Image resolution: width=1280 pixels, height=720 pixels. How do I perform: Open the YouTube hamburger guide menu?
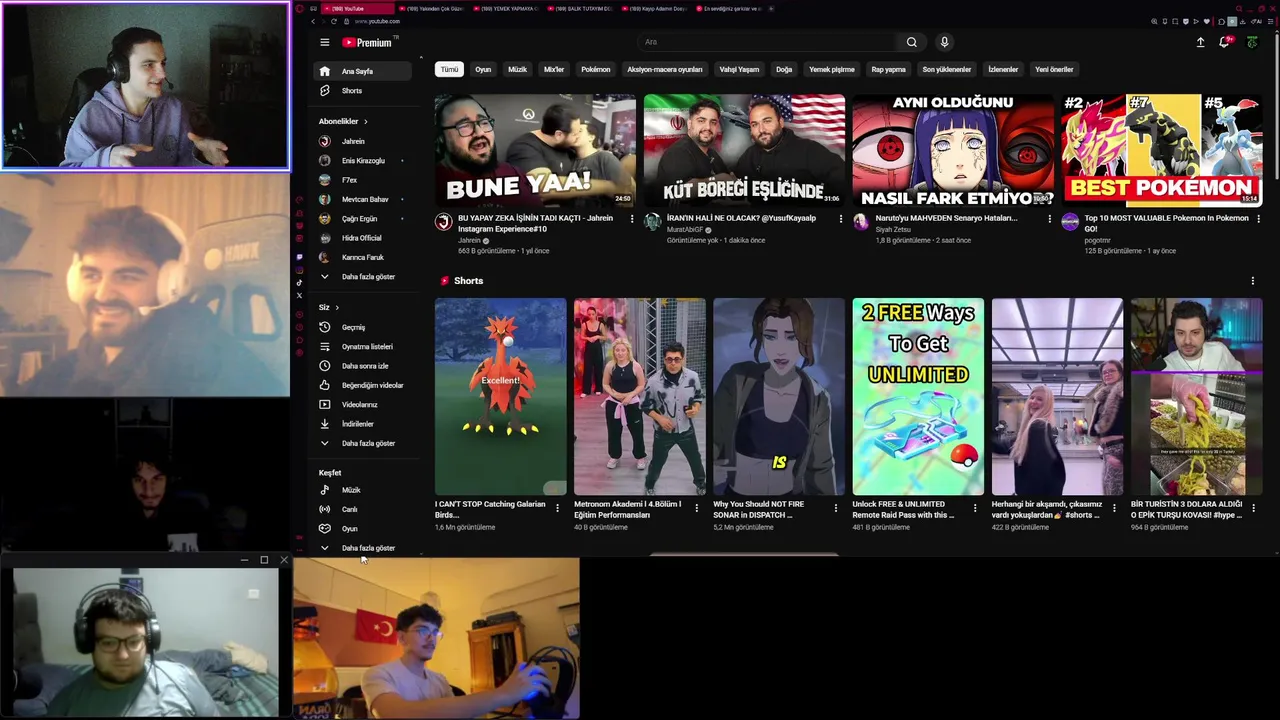(324, 42)
